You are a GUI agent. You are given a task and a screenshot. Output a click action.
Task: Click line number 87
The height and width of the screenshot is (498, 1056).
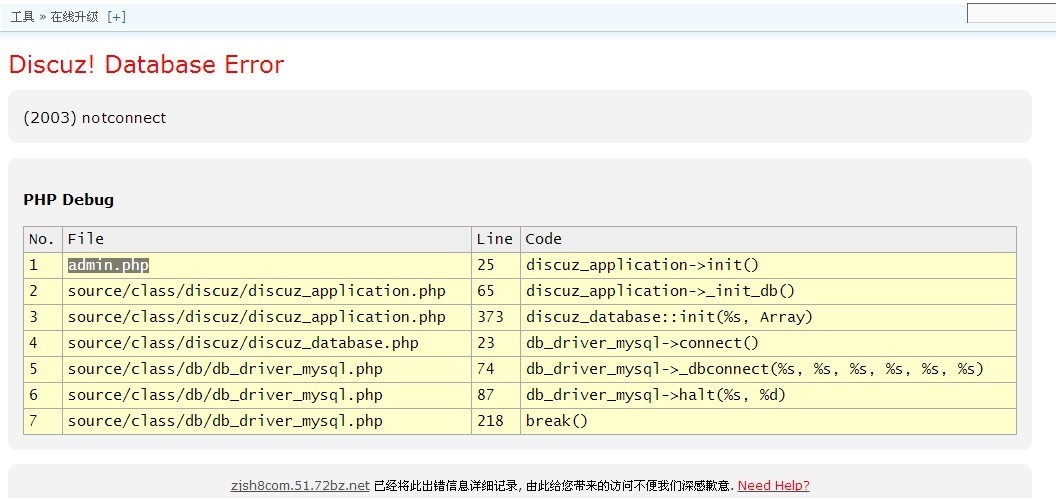point(486,396)
